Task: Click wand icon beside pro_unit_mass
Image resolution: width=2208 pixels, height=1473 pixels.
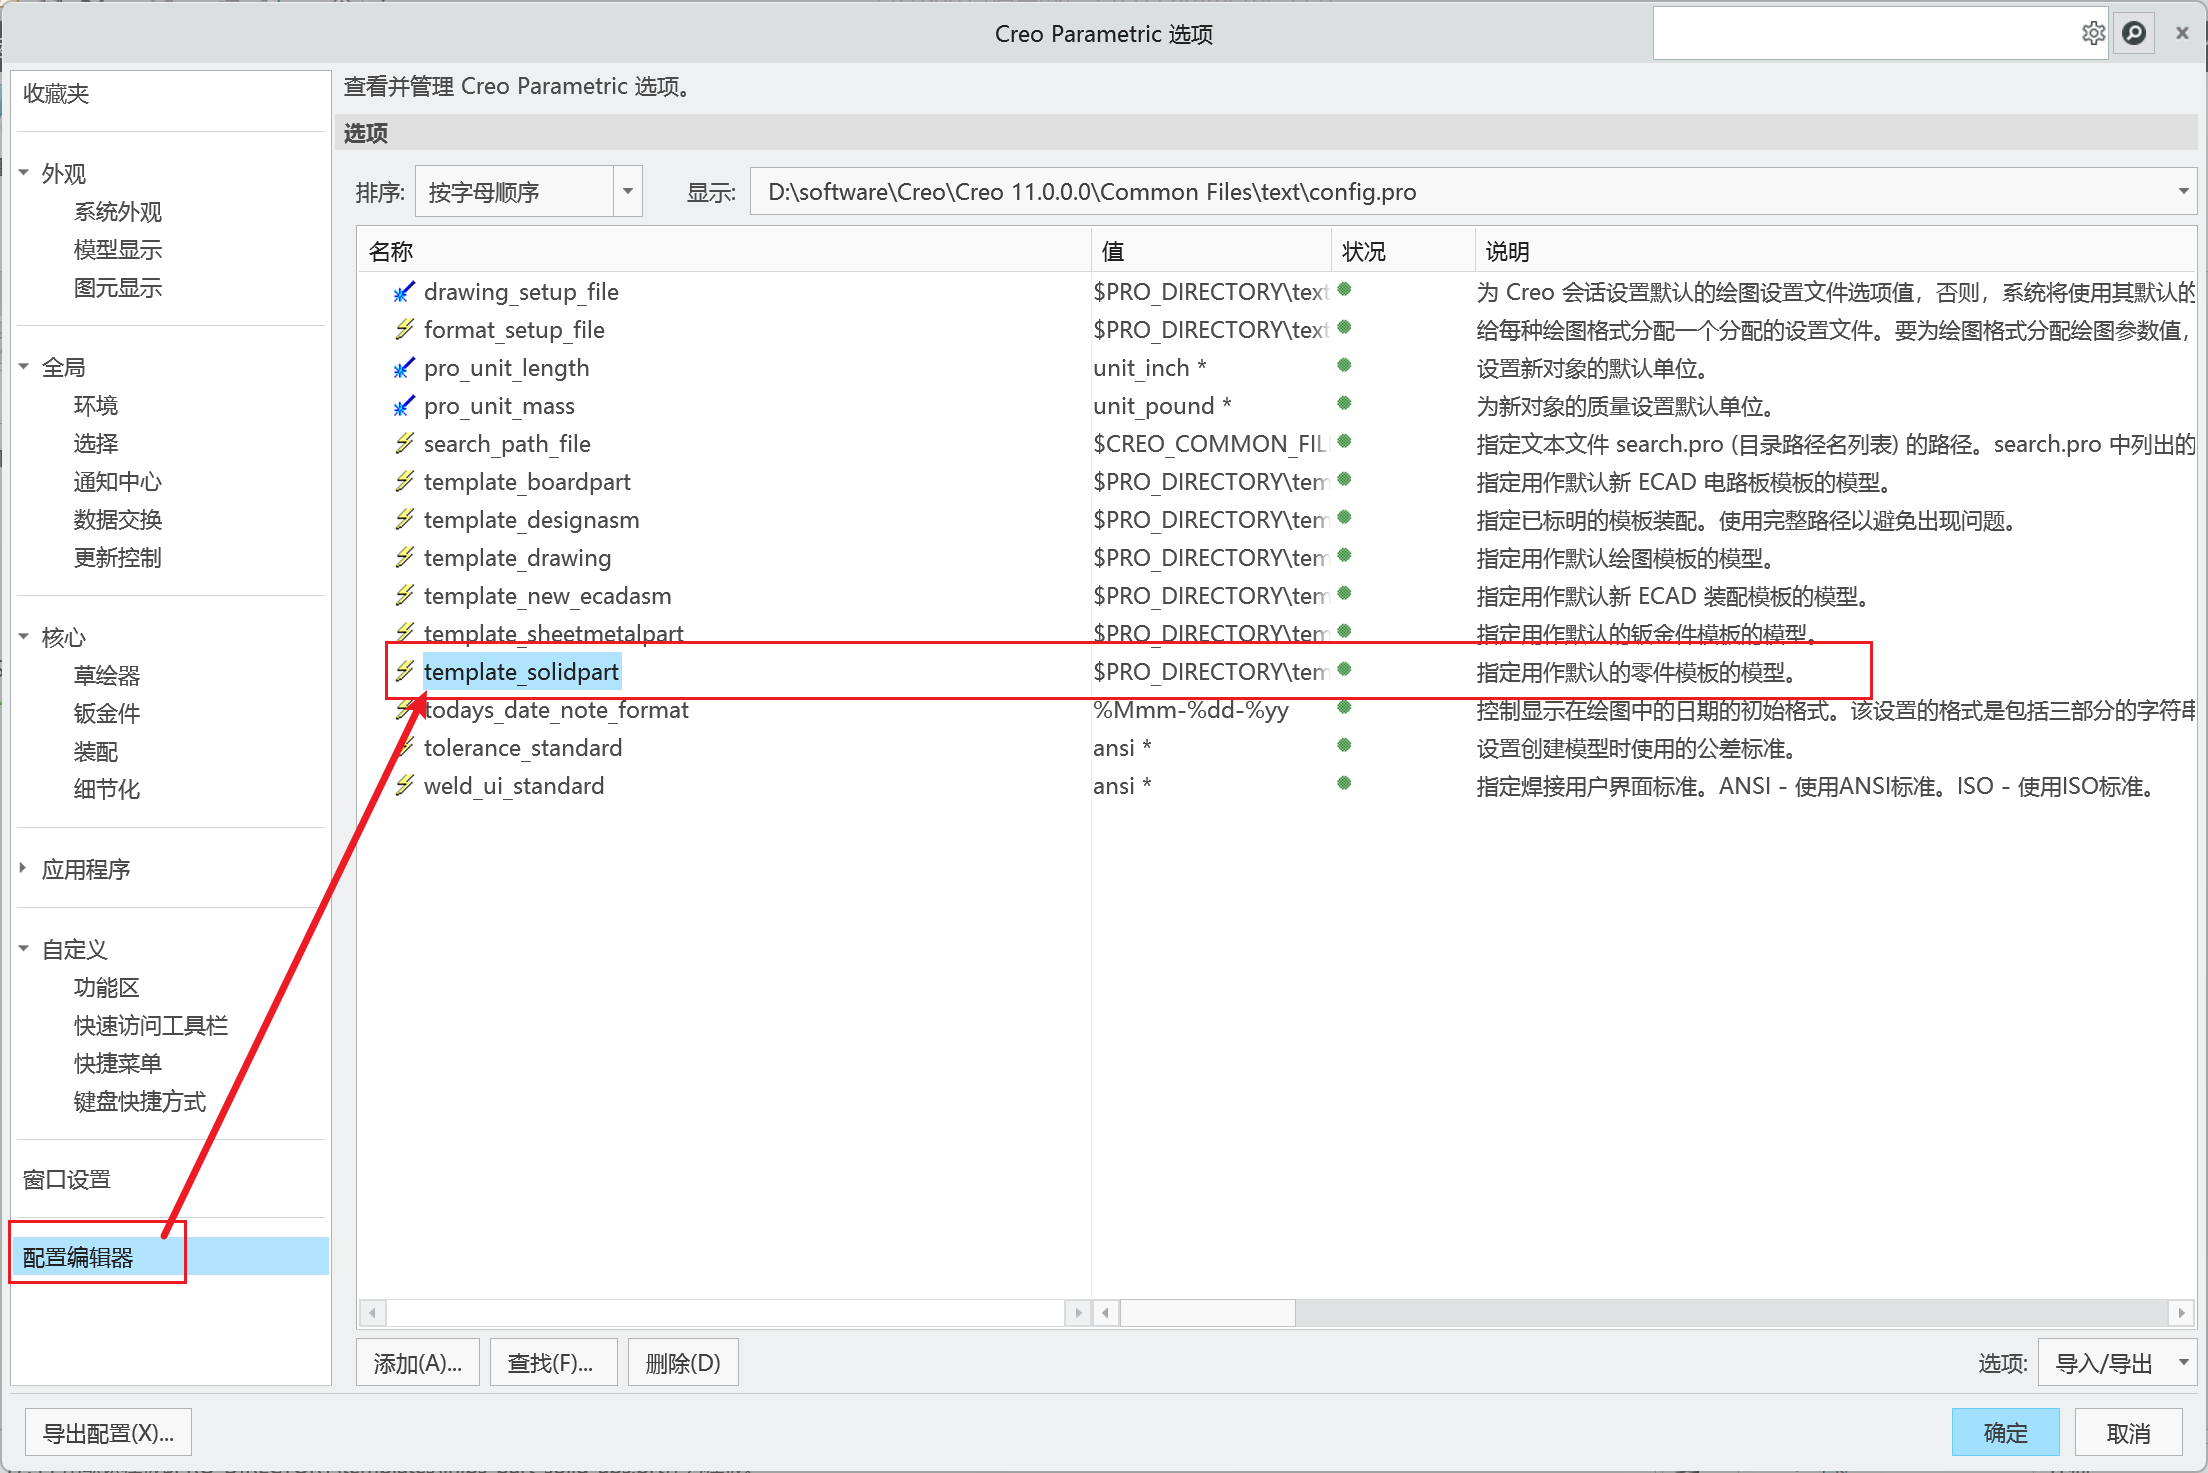Action: coord(404,405)
